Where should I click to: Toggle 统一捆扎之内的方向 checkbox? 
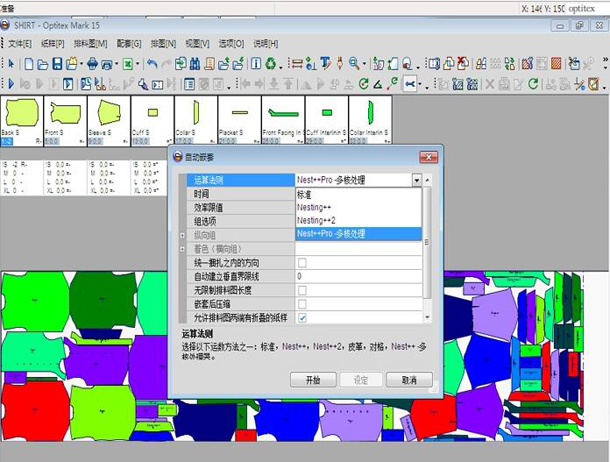click(302, 263)
